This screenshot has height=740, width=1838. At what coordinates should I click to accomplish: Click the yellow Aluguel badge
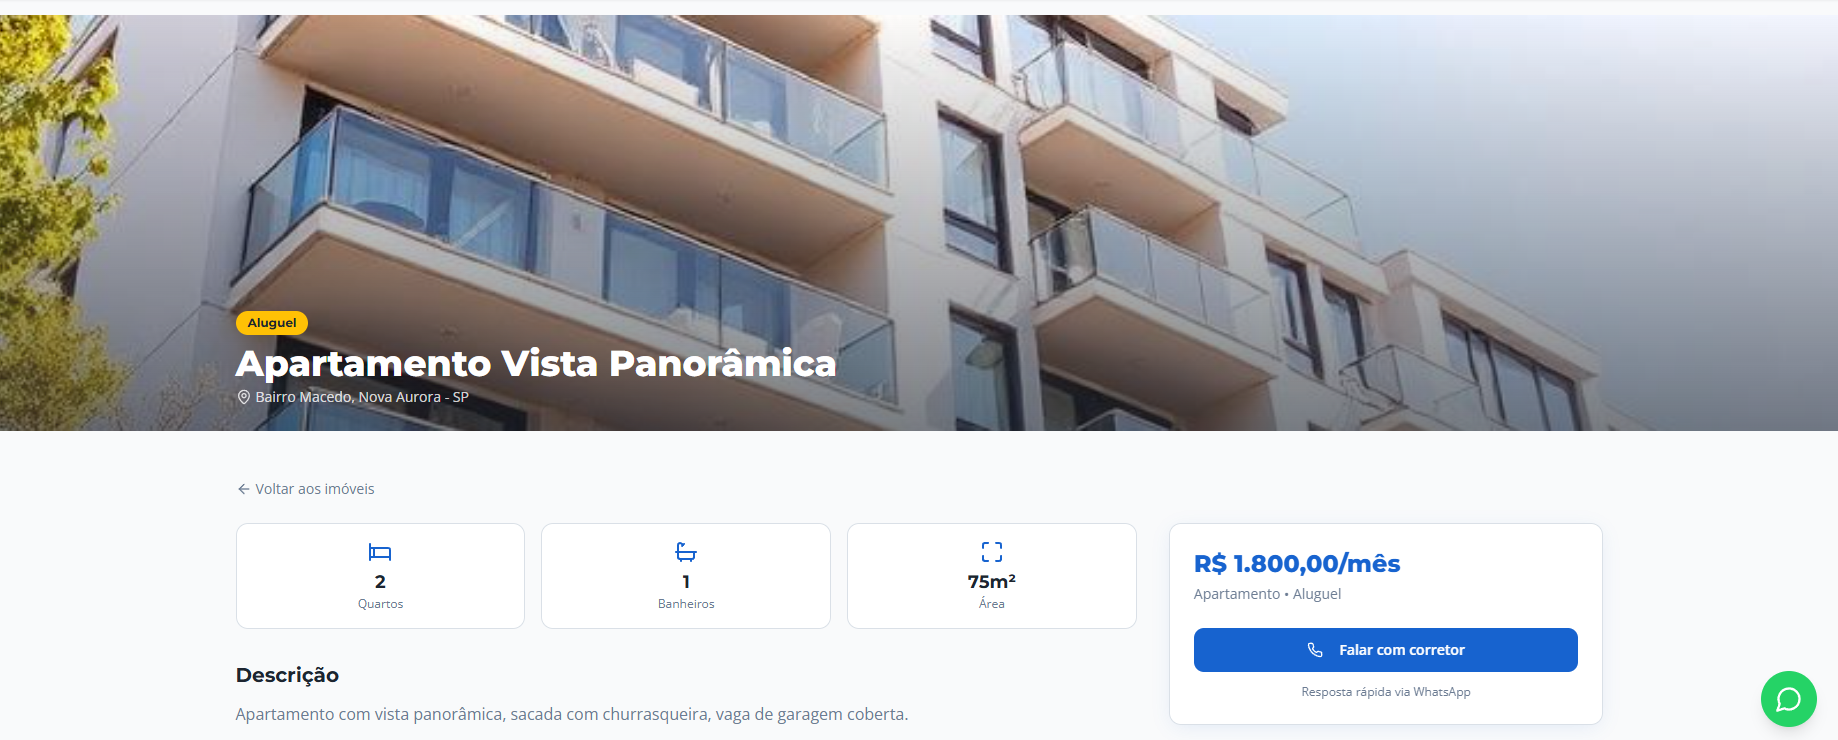[x=272, y=323]
